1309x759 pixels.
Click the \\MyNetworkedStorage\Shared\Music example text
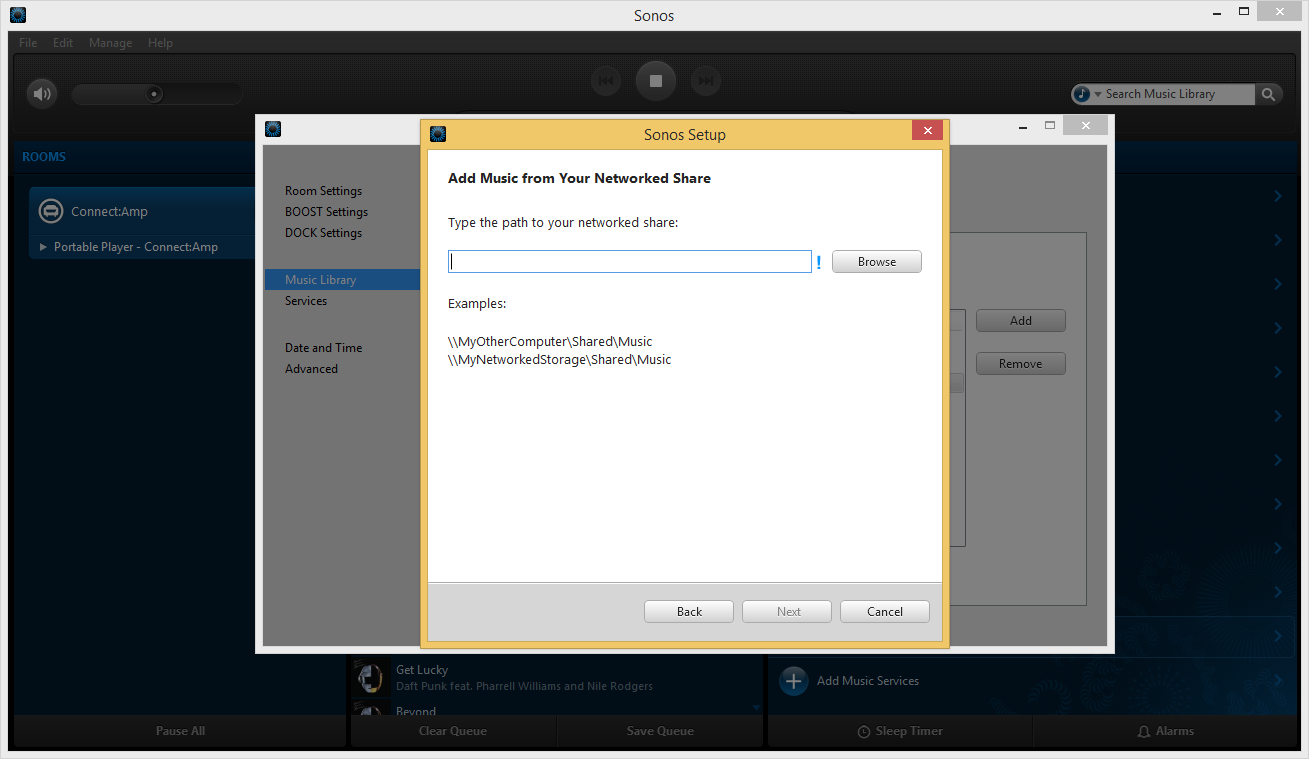[x=560, y=360]
